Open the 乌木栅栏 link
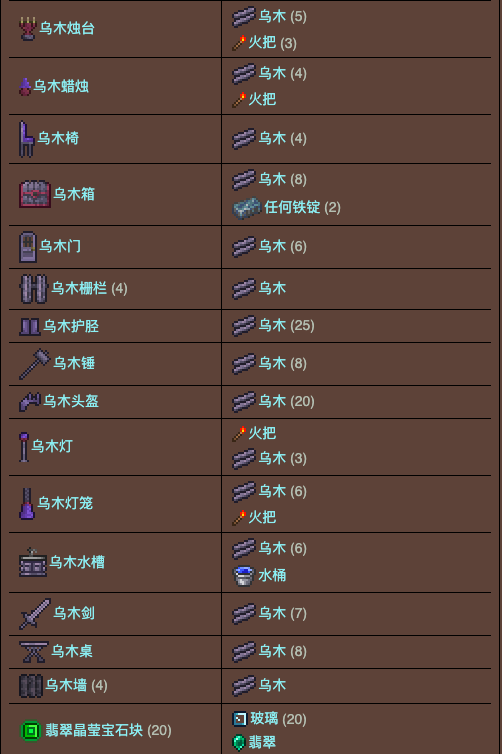This screenshot has height=754, width=502. click(x=79, y=288)
